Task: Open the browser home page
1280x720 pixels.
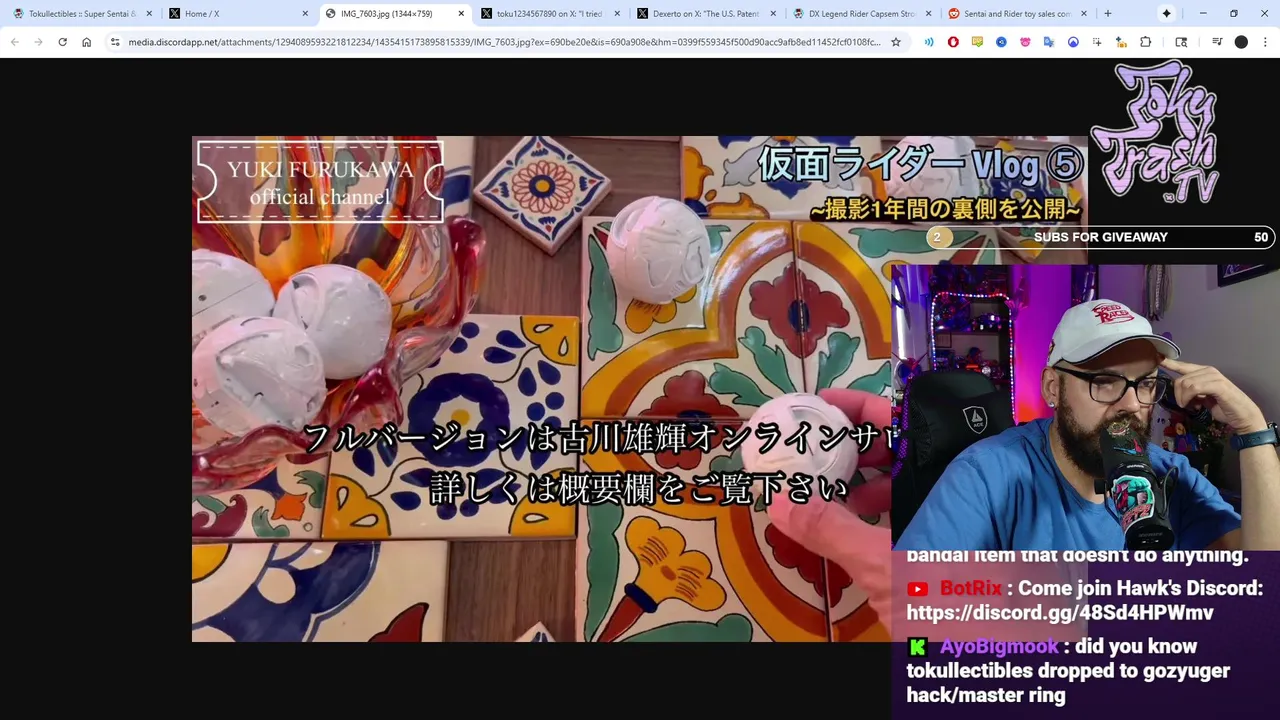Action: coord(87,42)
